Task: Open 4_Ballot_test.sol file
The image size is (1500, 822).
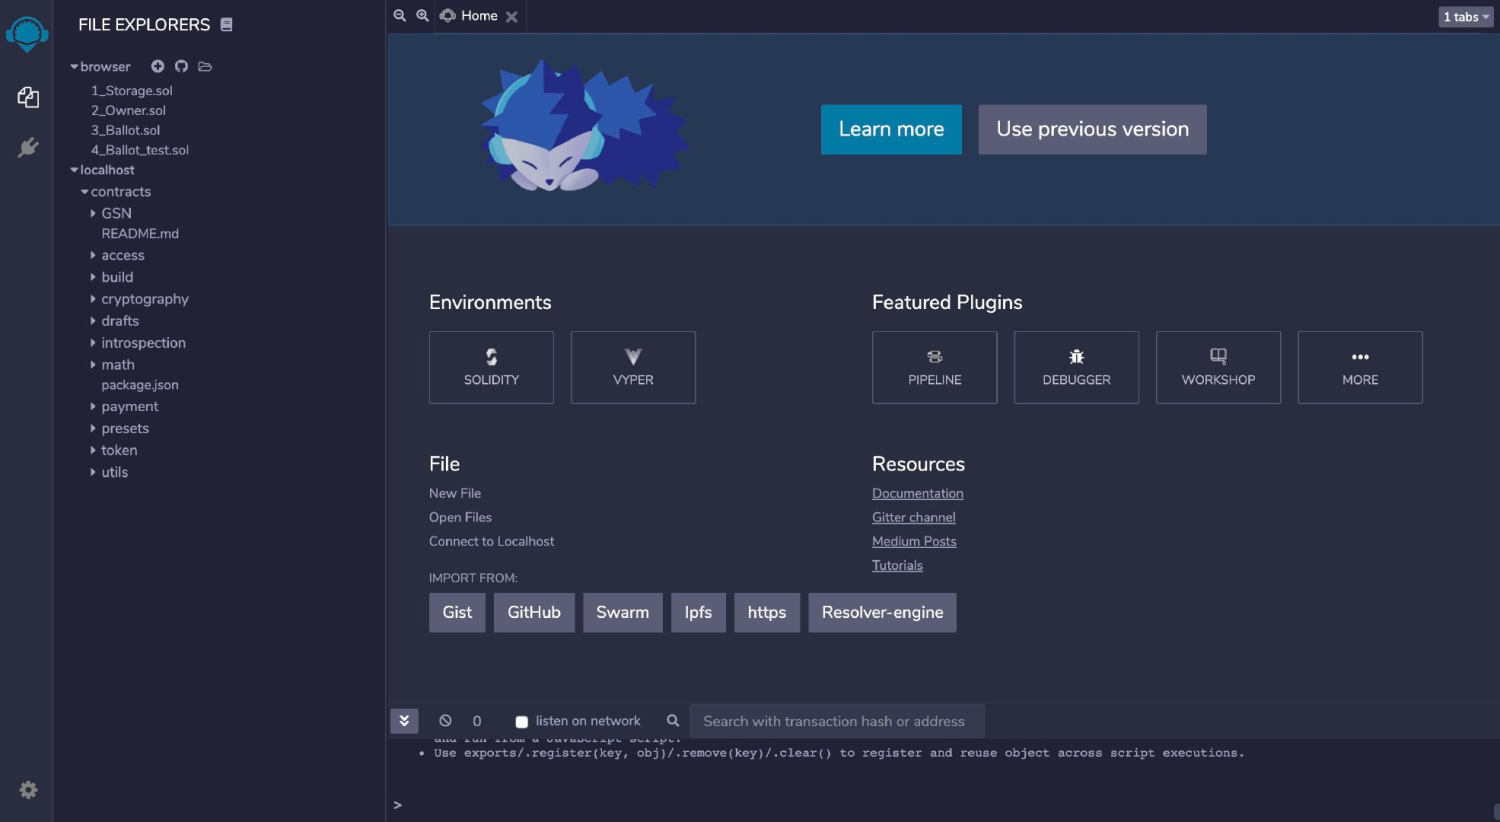Action: (x=140, y=150)
